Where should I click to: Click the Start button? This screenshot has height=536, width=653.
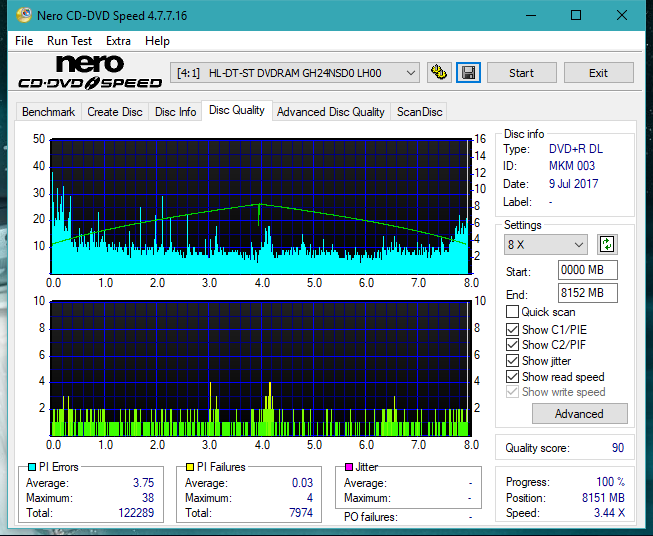(x=521, y=73)
